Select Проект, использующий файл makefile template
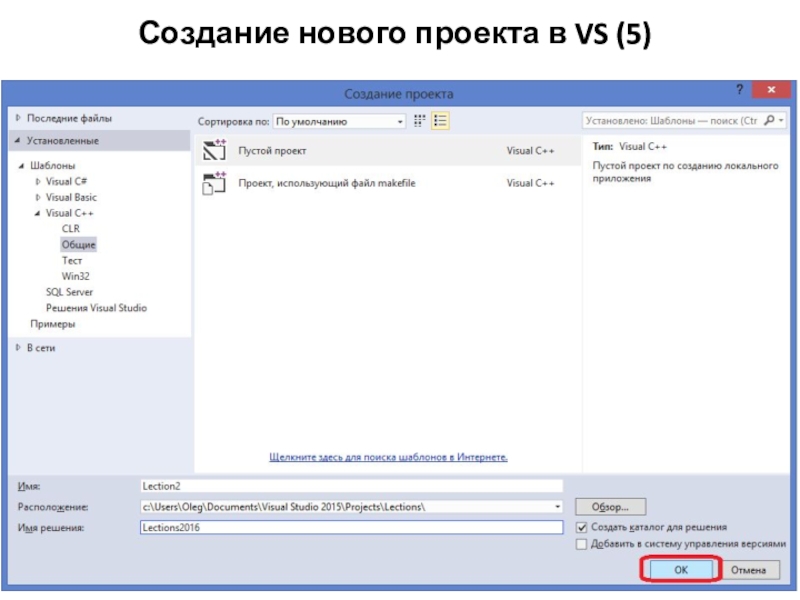 click(x=388, y=183)
